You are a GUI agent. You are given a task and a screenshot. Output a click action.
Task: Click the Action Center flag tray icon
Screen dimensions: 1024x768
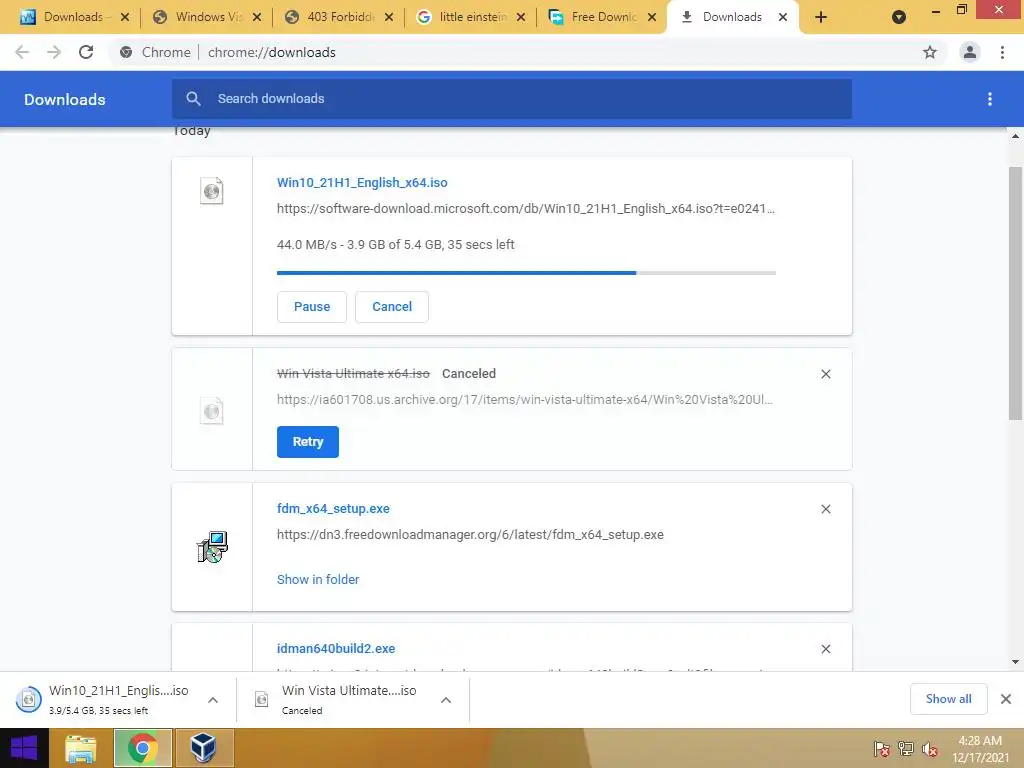coord(881,748)
